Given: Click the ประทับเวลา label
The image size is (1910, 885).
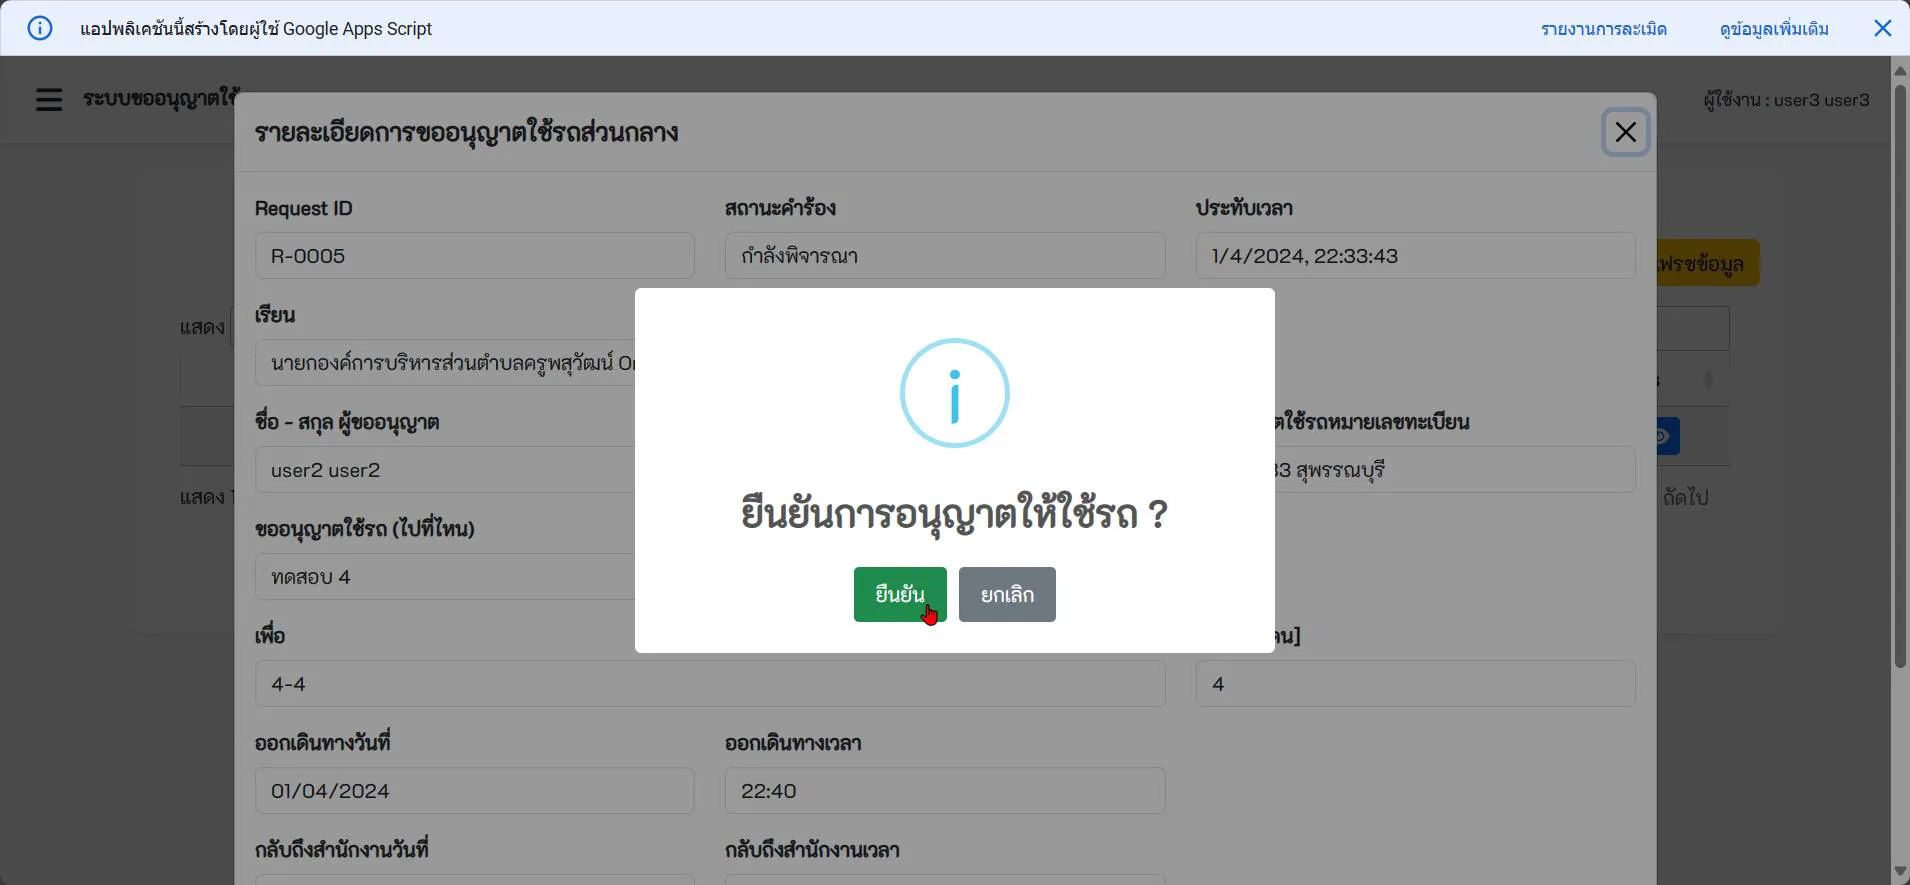Looking at the screenshot, I should pos(1244,208).
